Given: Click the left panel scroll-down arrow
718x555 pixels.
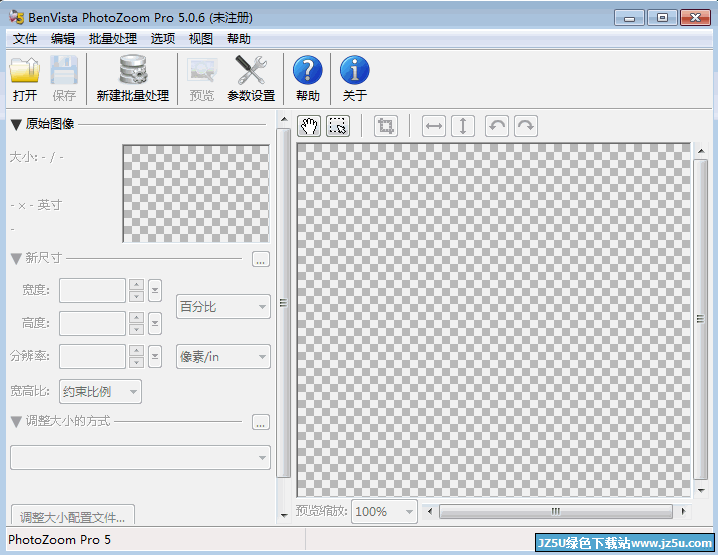Looking at the screenshot, I should 283,516.
